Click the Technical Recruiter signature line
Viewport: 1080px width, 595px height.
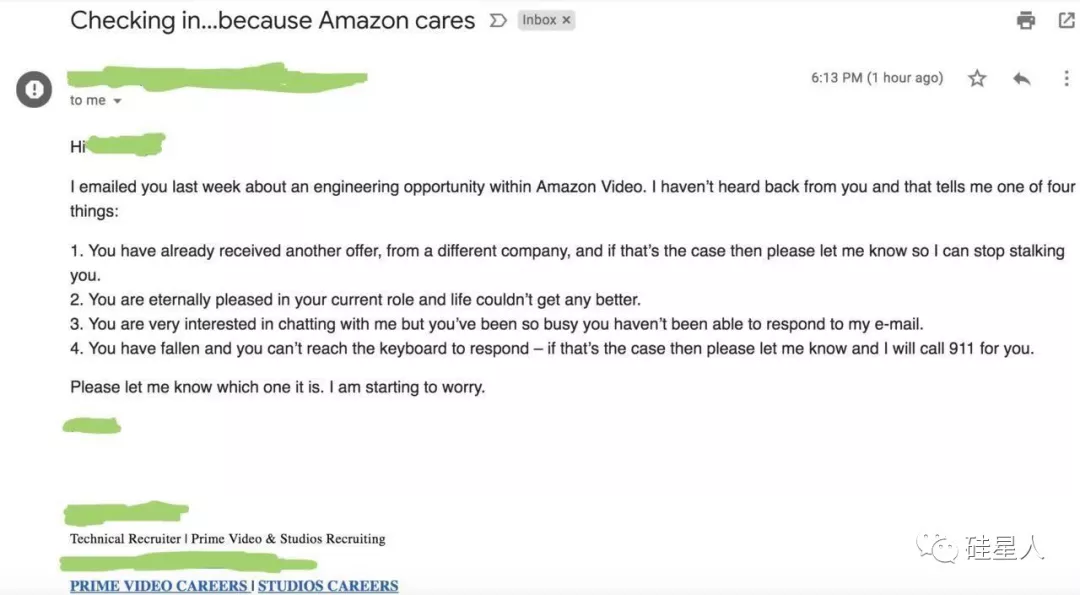pos(227,539)
